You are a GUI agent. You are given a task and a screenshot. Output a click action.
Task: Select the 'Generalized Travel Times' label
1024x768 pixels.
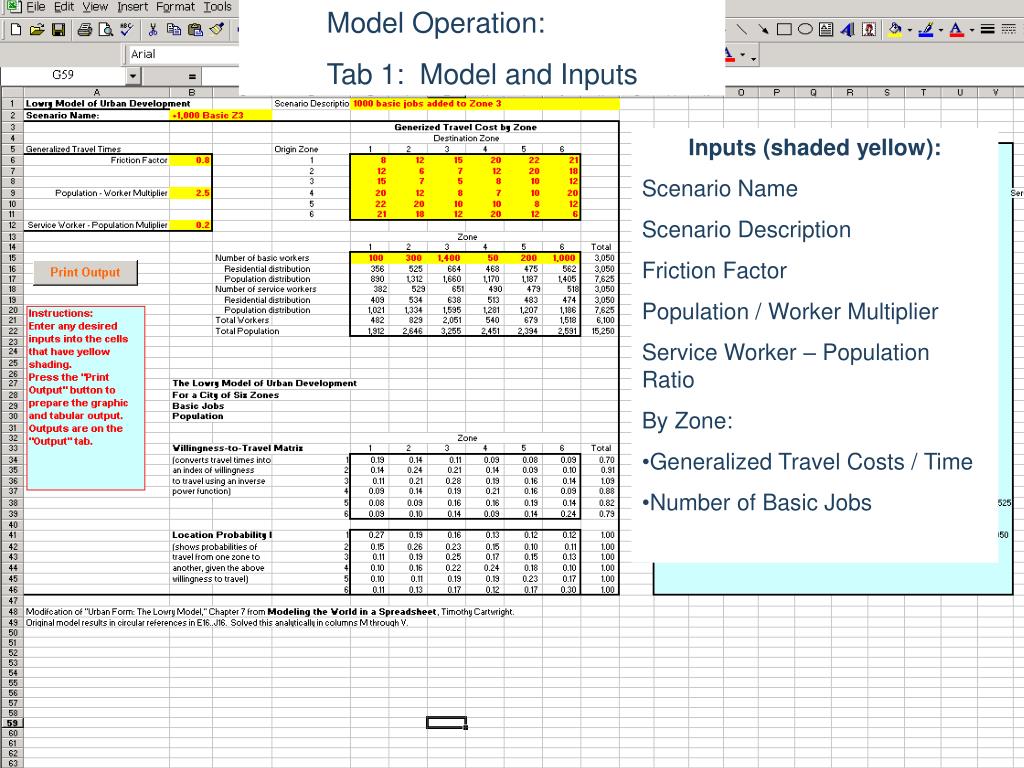tap(73, 149)
